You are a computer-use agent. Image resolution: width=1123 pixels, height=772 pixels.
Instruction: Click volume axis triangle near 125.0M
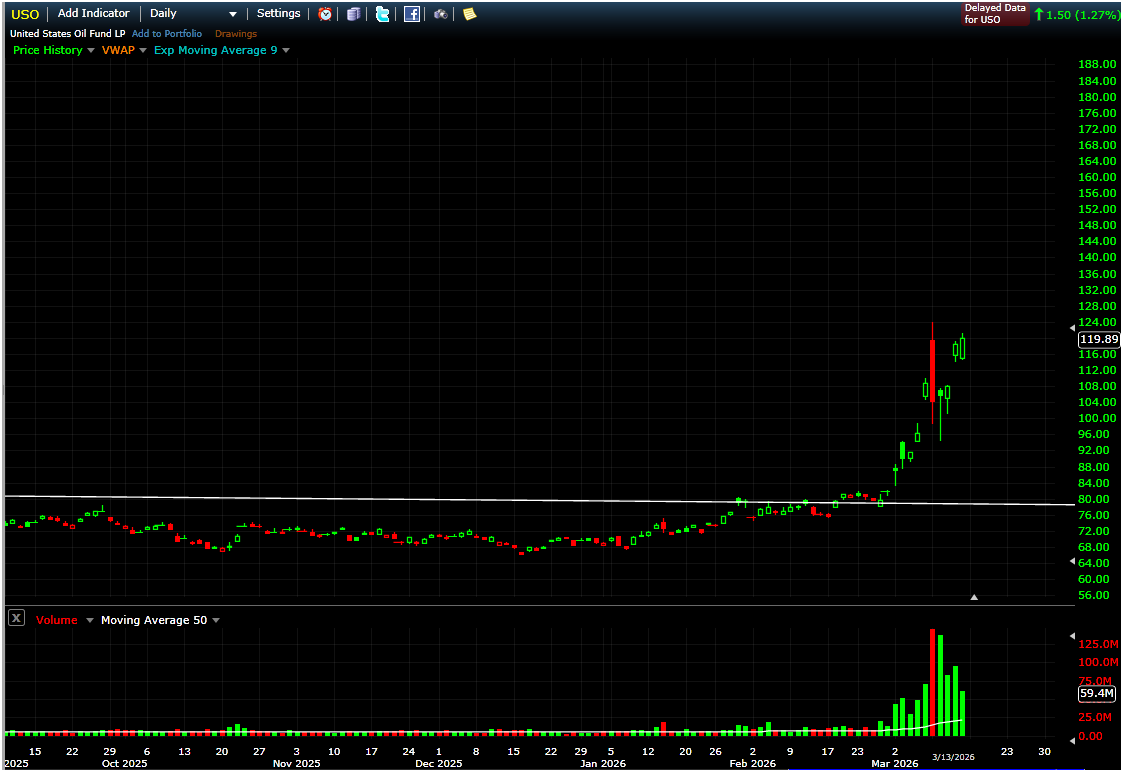point(1072,636)
